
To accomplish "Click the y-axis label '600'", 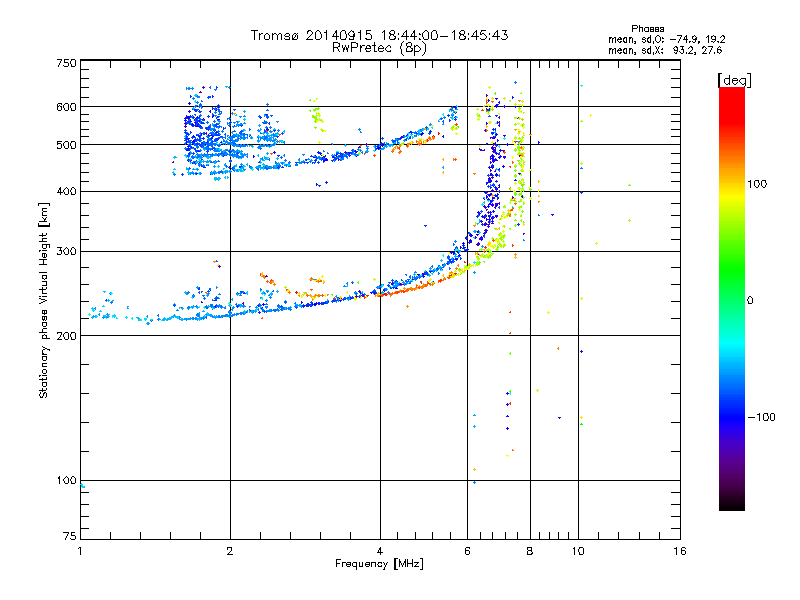I will click(67, 107).
